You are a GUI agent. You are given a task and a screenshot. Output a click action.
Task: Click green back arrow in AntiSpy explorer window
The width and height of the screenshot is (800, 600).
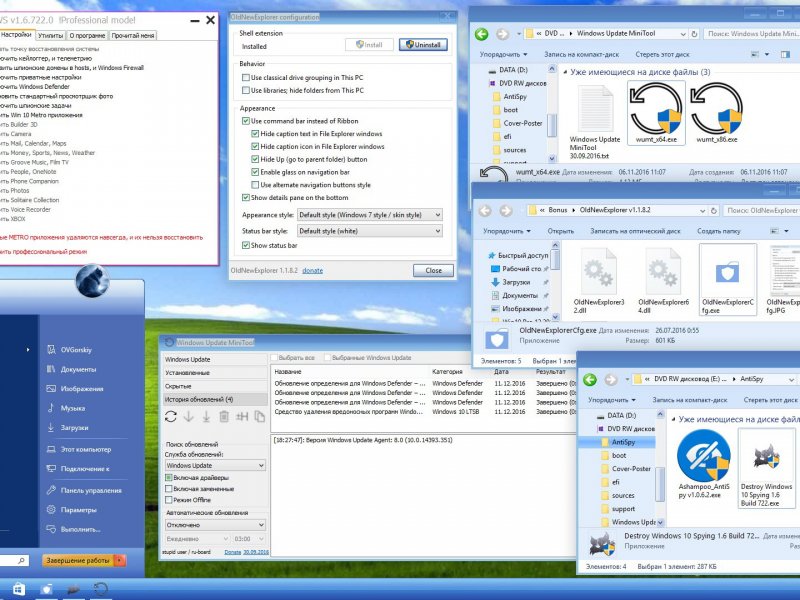click(590, 380)
